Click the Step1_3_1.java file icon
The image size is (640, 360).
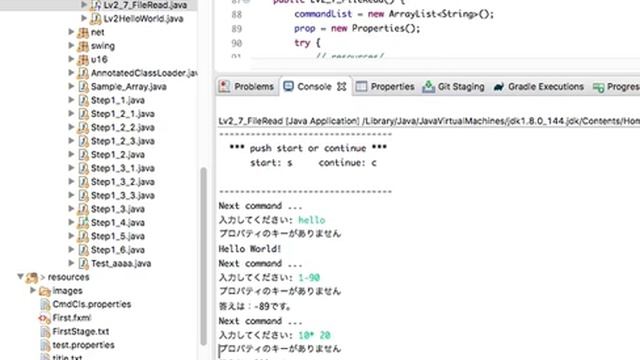point(83,168)
